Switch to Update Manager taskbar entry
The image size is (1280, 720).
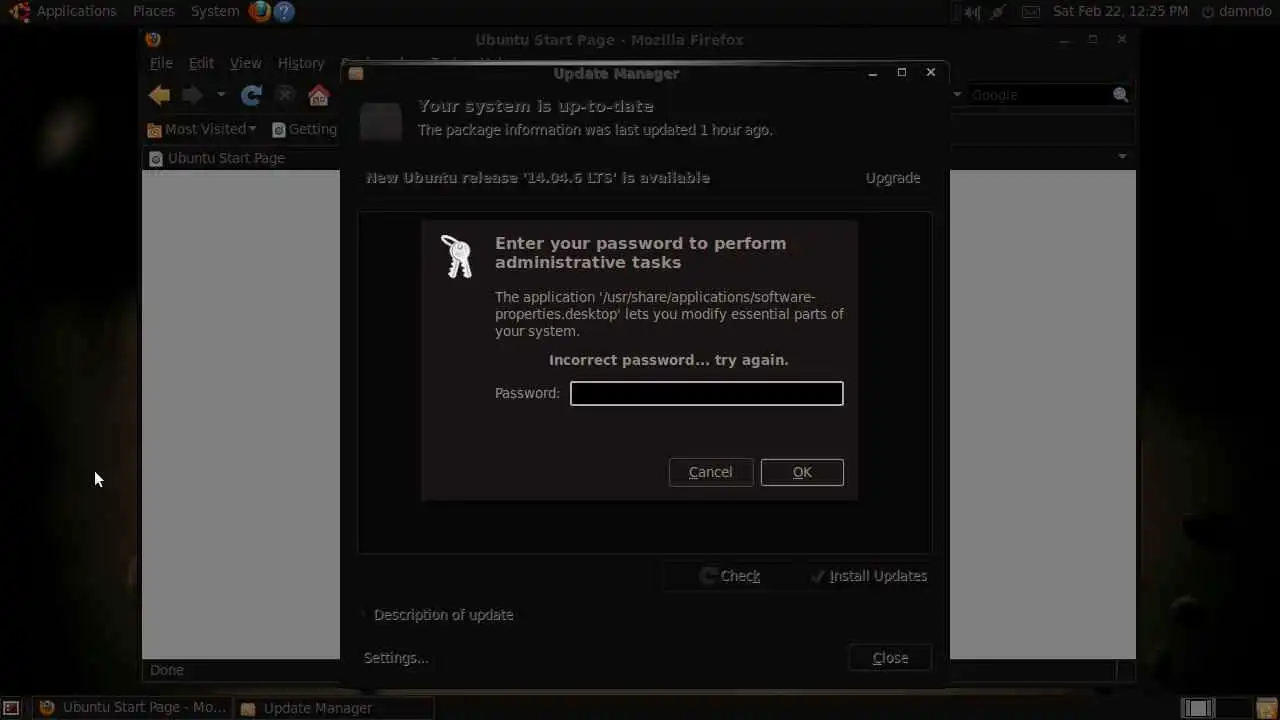coord(335,708)
